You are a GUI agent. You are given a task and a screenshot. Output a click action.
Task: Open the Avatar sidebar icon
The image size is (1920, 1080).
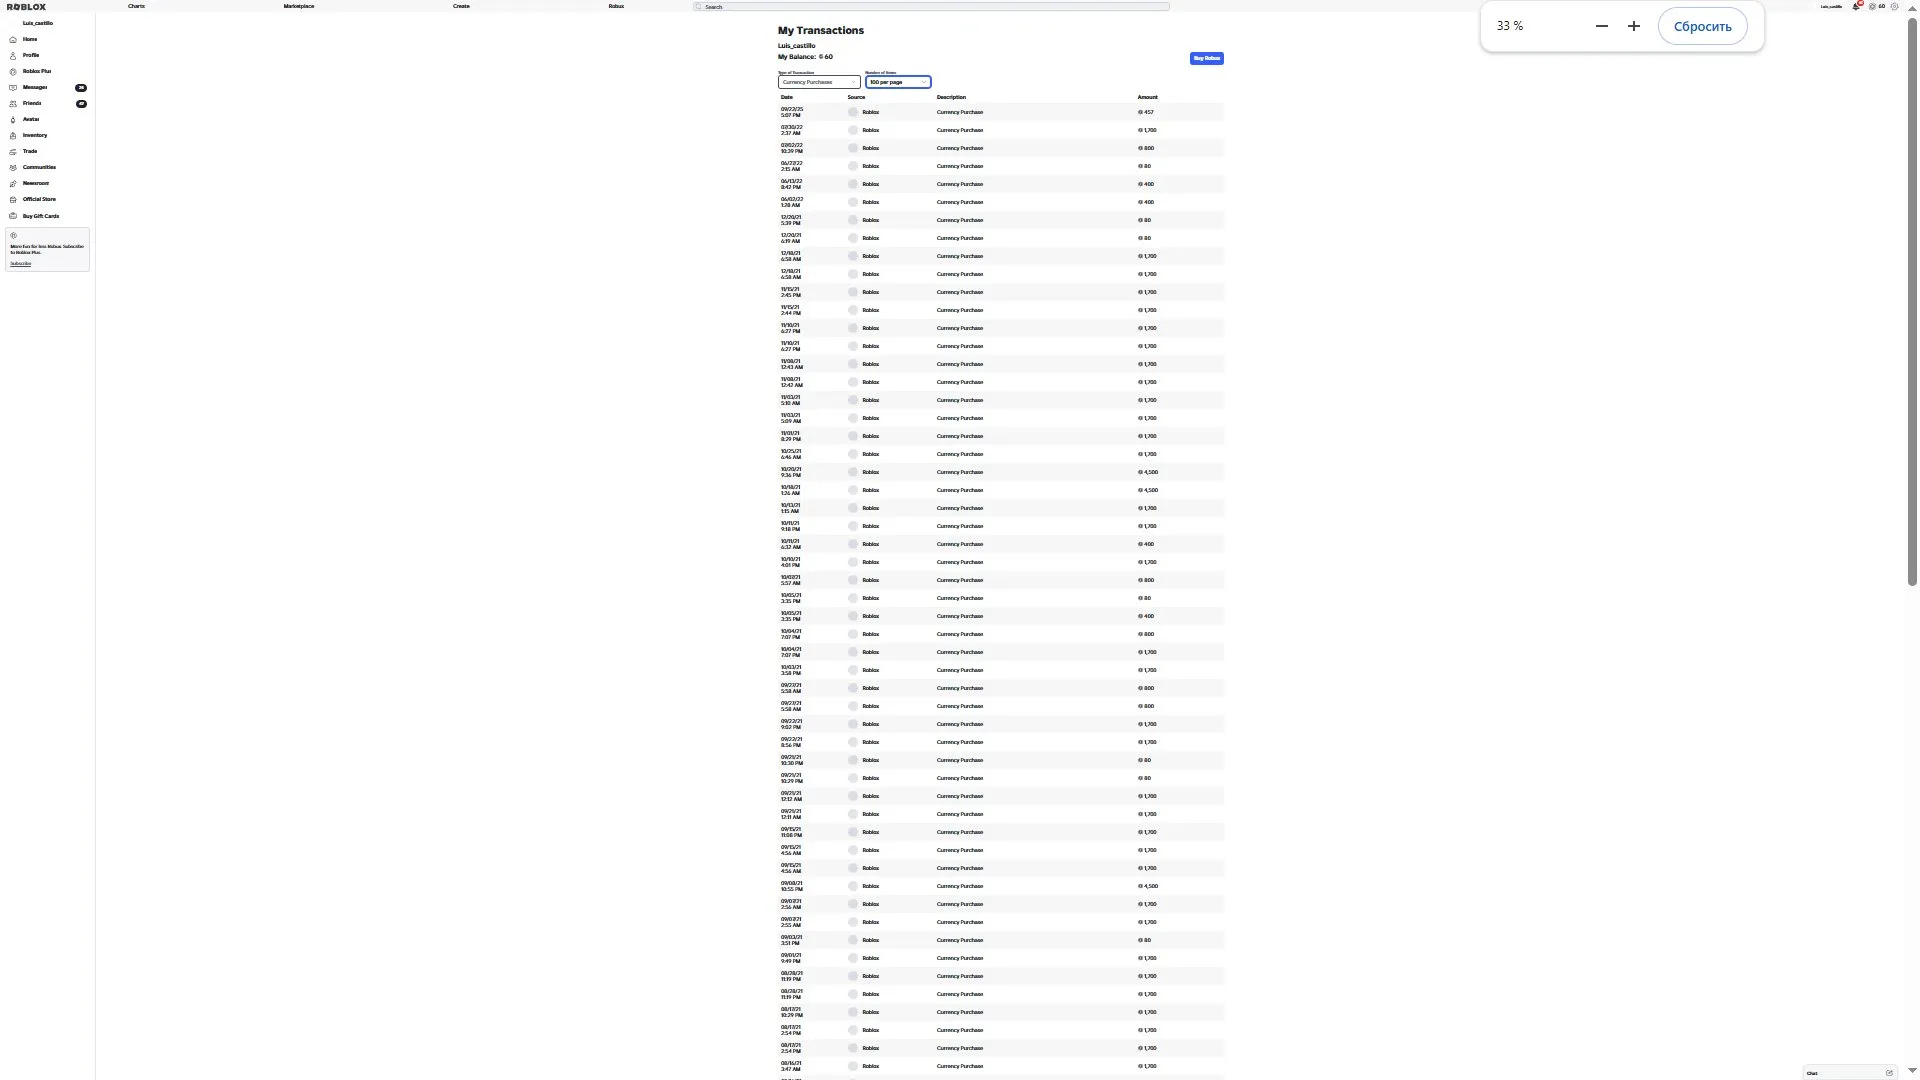tap(13, 119)
